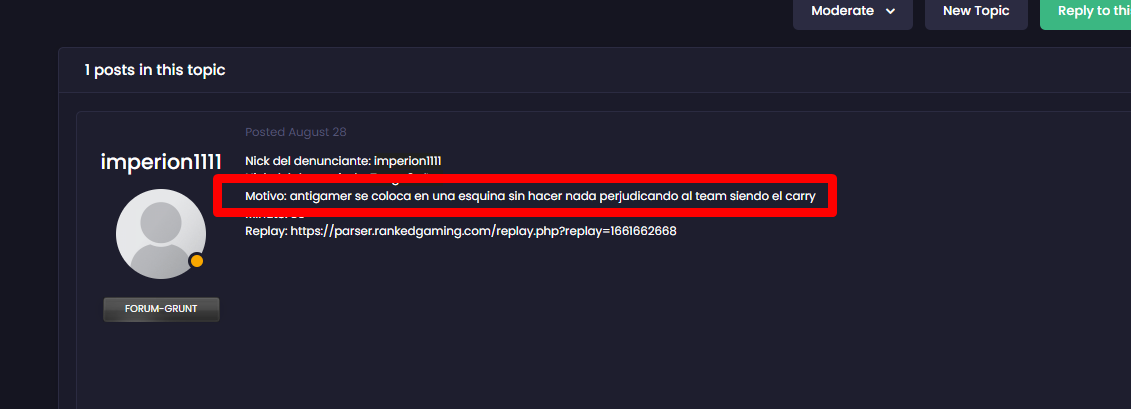Image resolution: width=1131 pixels, height=409 pixels.
Task: Click the 'Nick del denunciante' line
Action: coord(343,161)
